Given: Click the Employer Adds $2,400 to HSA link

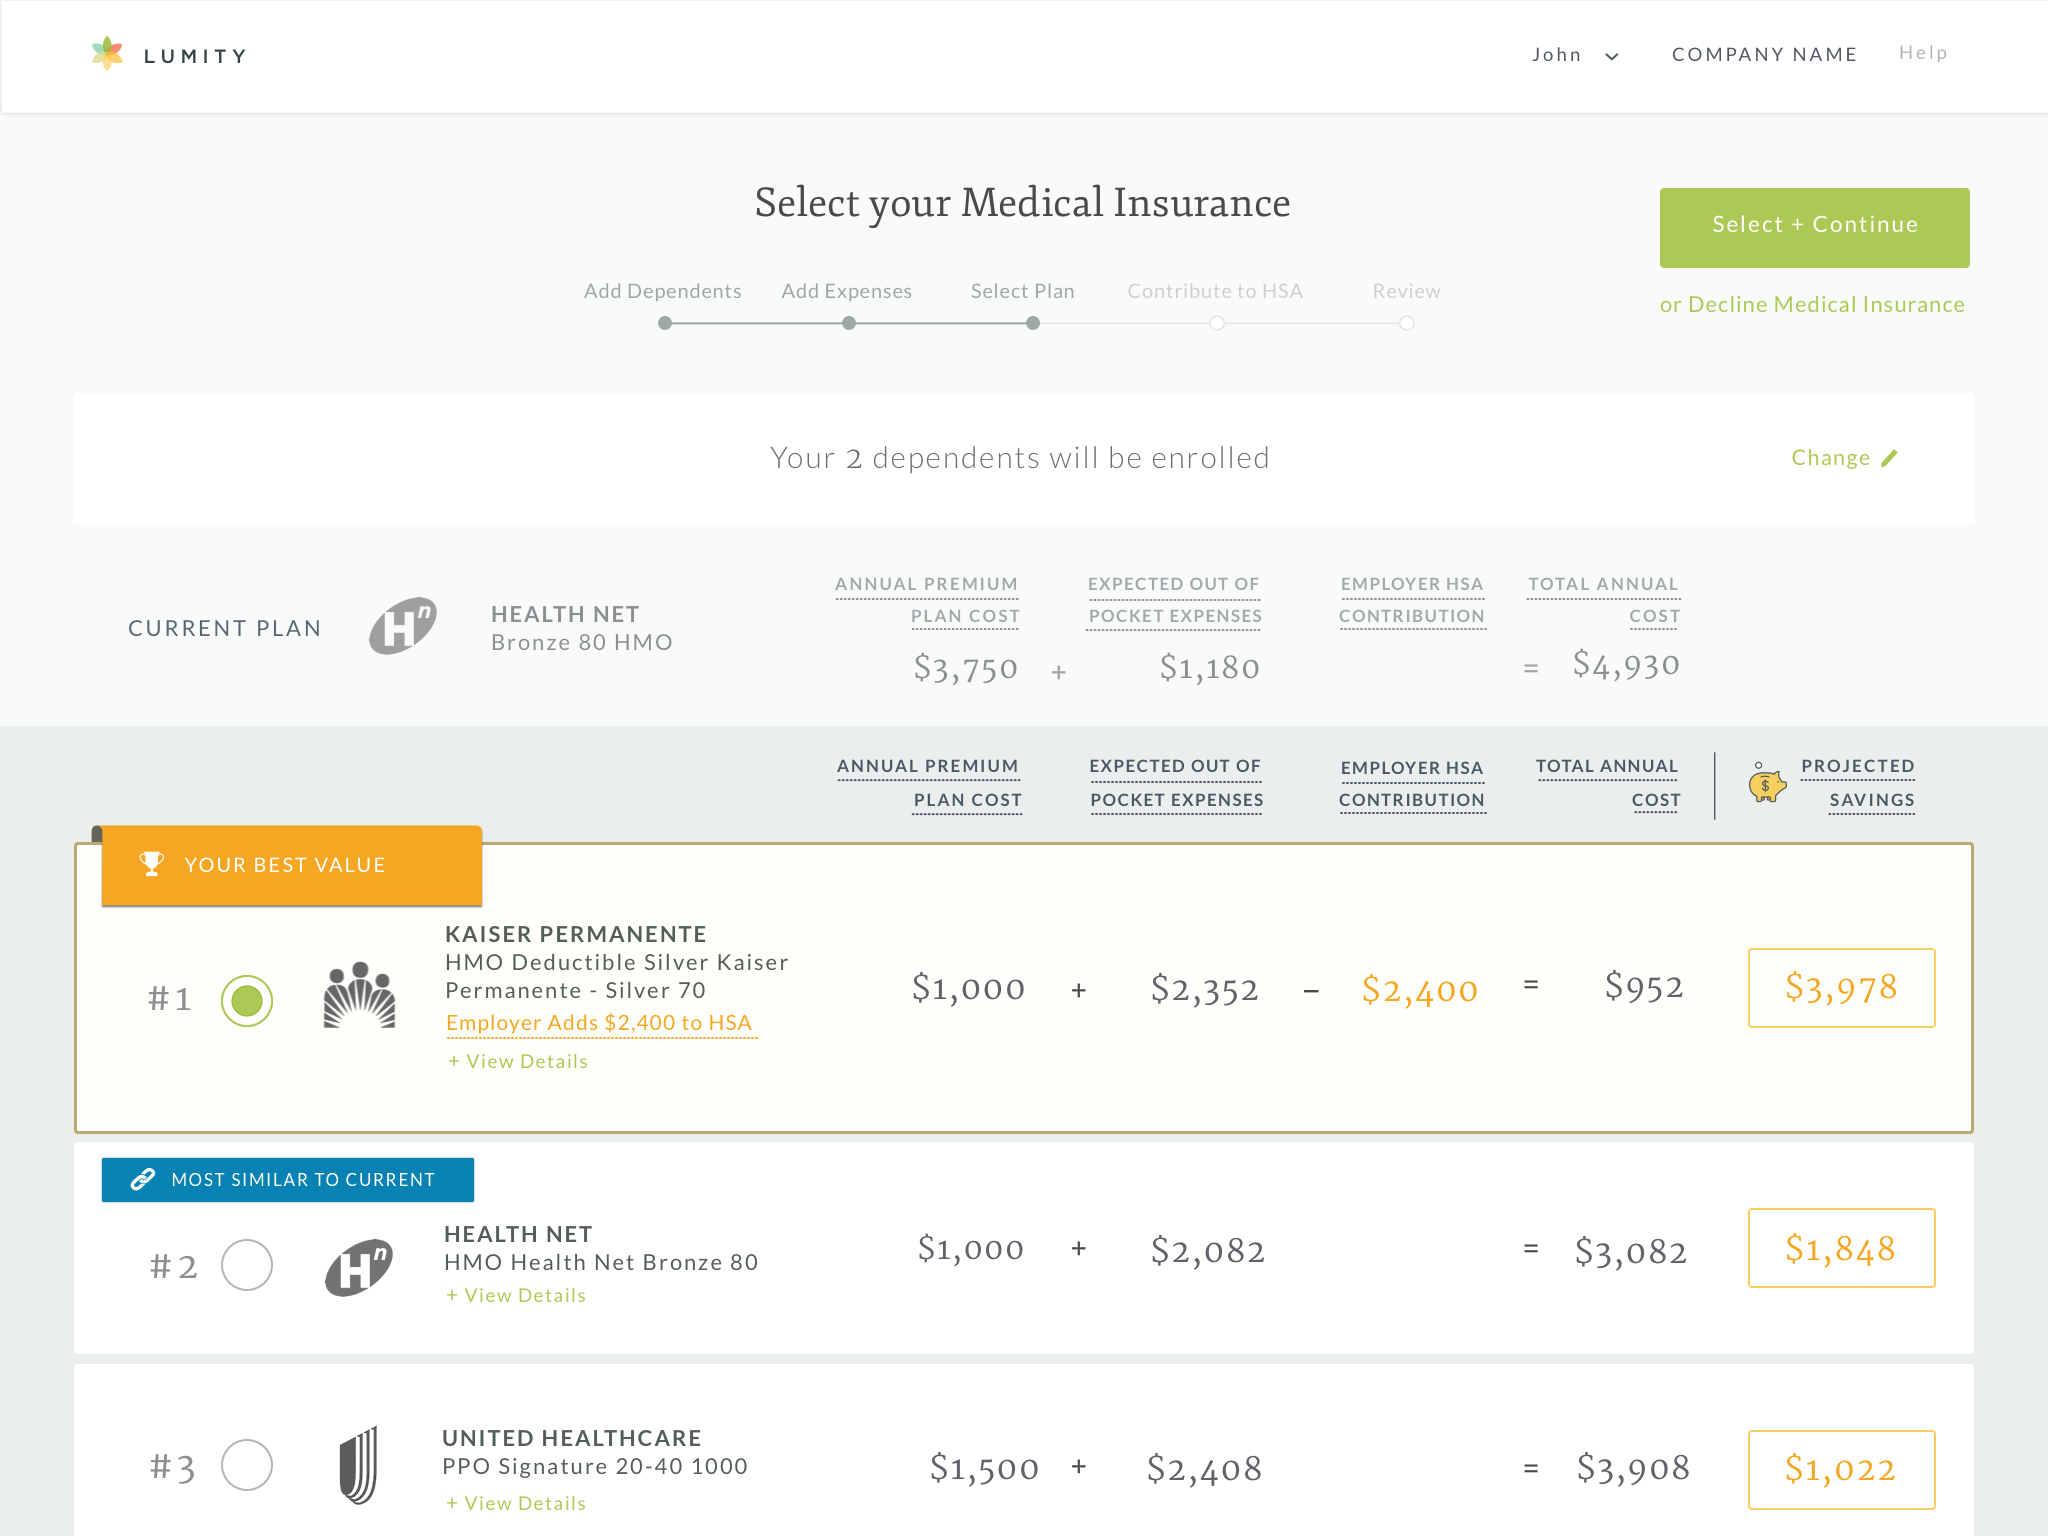Looking at the screenshot, I should (600, 1023).
